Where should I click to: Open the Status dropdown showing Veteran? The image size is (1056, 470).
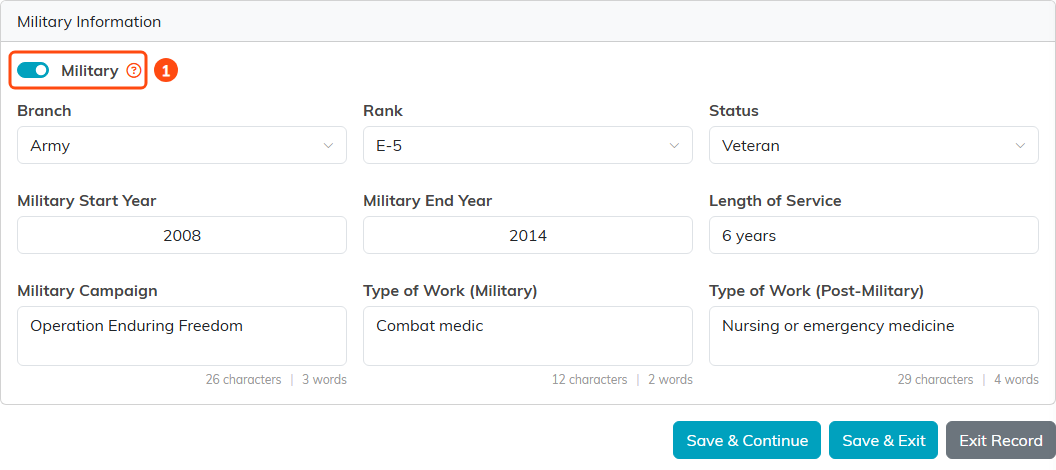pyautogui.click(x=873, y=145)
